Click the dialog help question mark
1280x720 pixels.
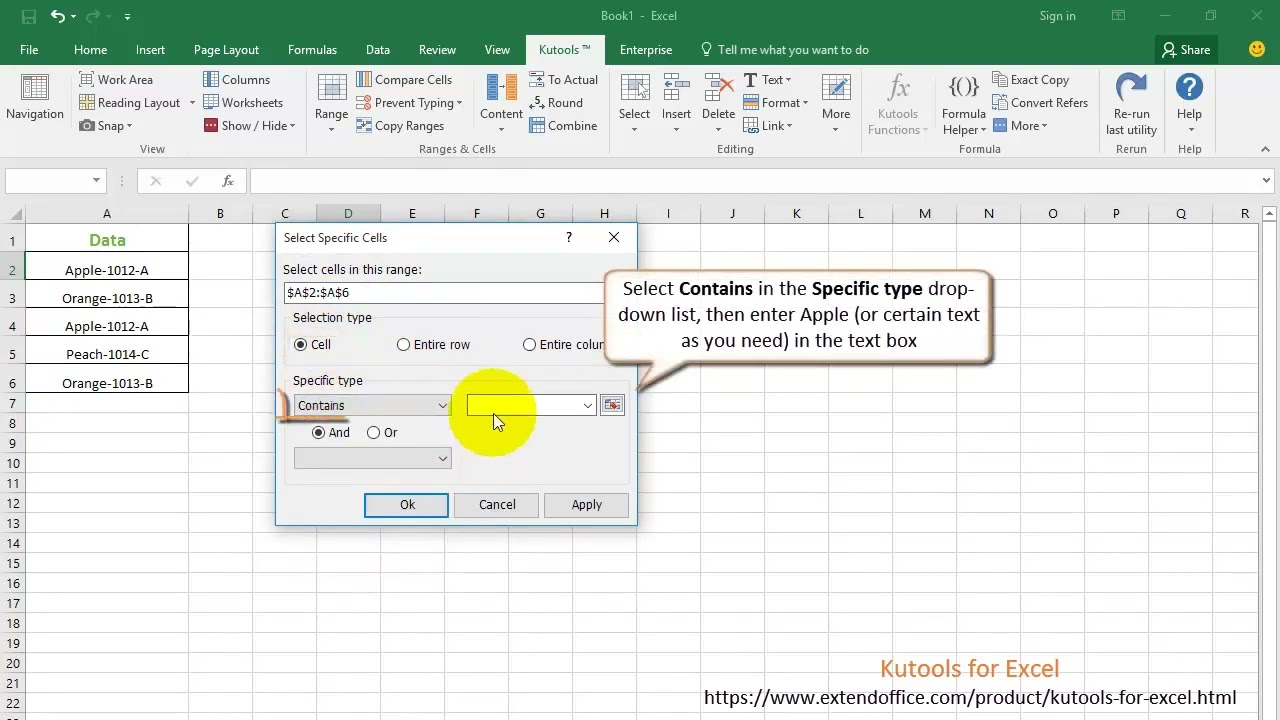(569, 238)
